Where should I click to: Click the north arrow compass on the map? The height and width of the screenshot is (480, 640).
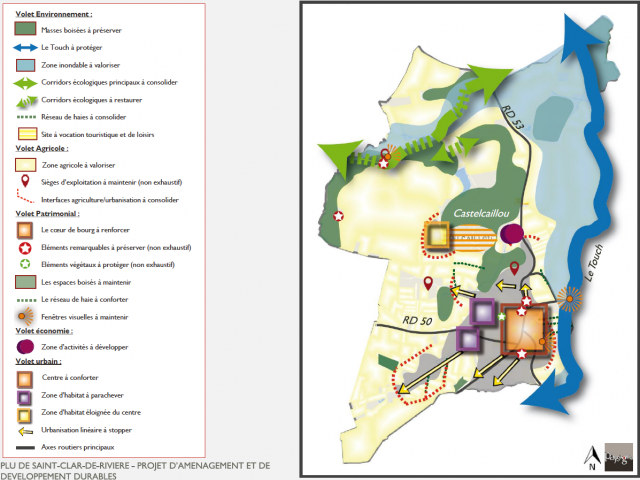593,456
